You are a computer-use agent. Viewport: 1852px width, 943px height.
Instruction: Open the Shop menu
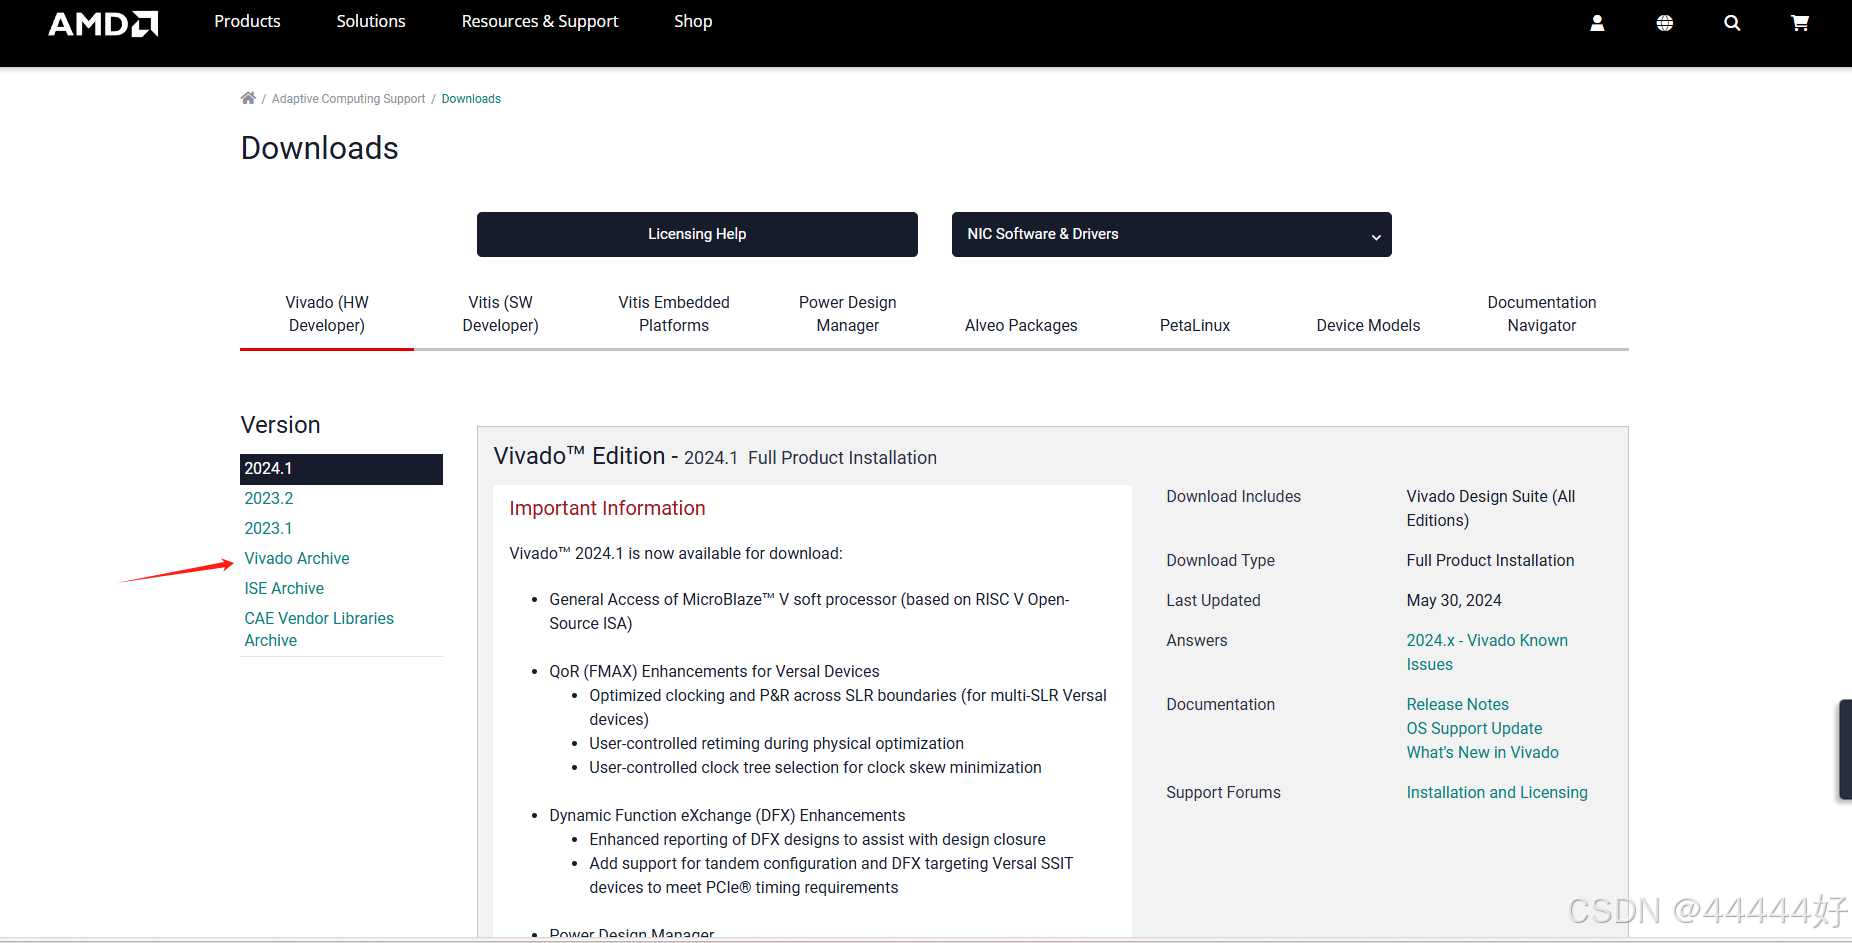pos(693,21)
